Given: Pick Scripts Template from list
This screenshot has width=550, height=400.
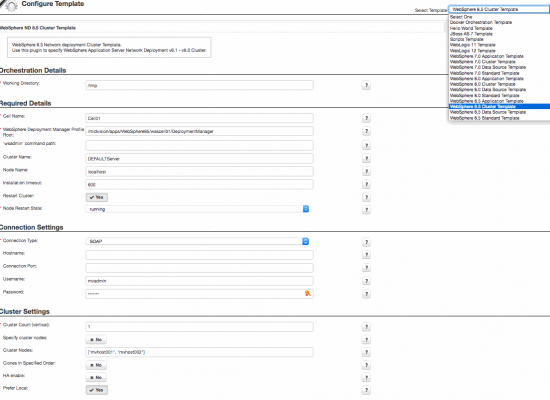Looking at the screenshot, I should tap(499, 39).
